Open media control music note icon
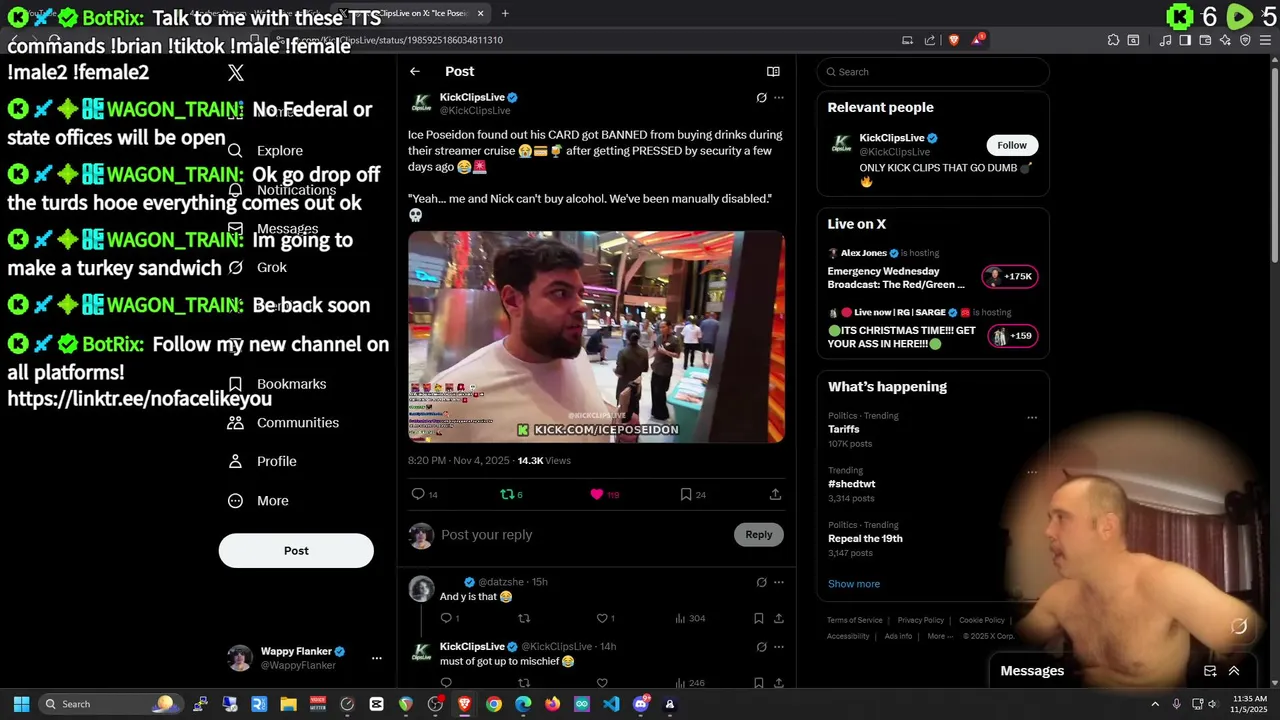This screenshot has width=1280, height=720. (x=1165, y=40)
